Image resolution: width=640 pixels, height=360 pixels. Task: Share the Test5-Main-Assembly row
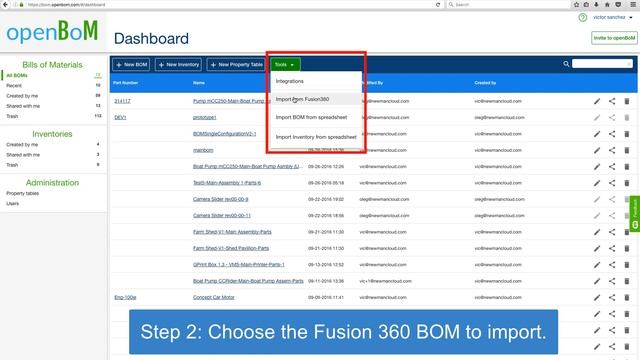[612, 183]
